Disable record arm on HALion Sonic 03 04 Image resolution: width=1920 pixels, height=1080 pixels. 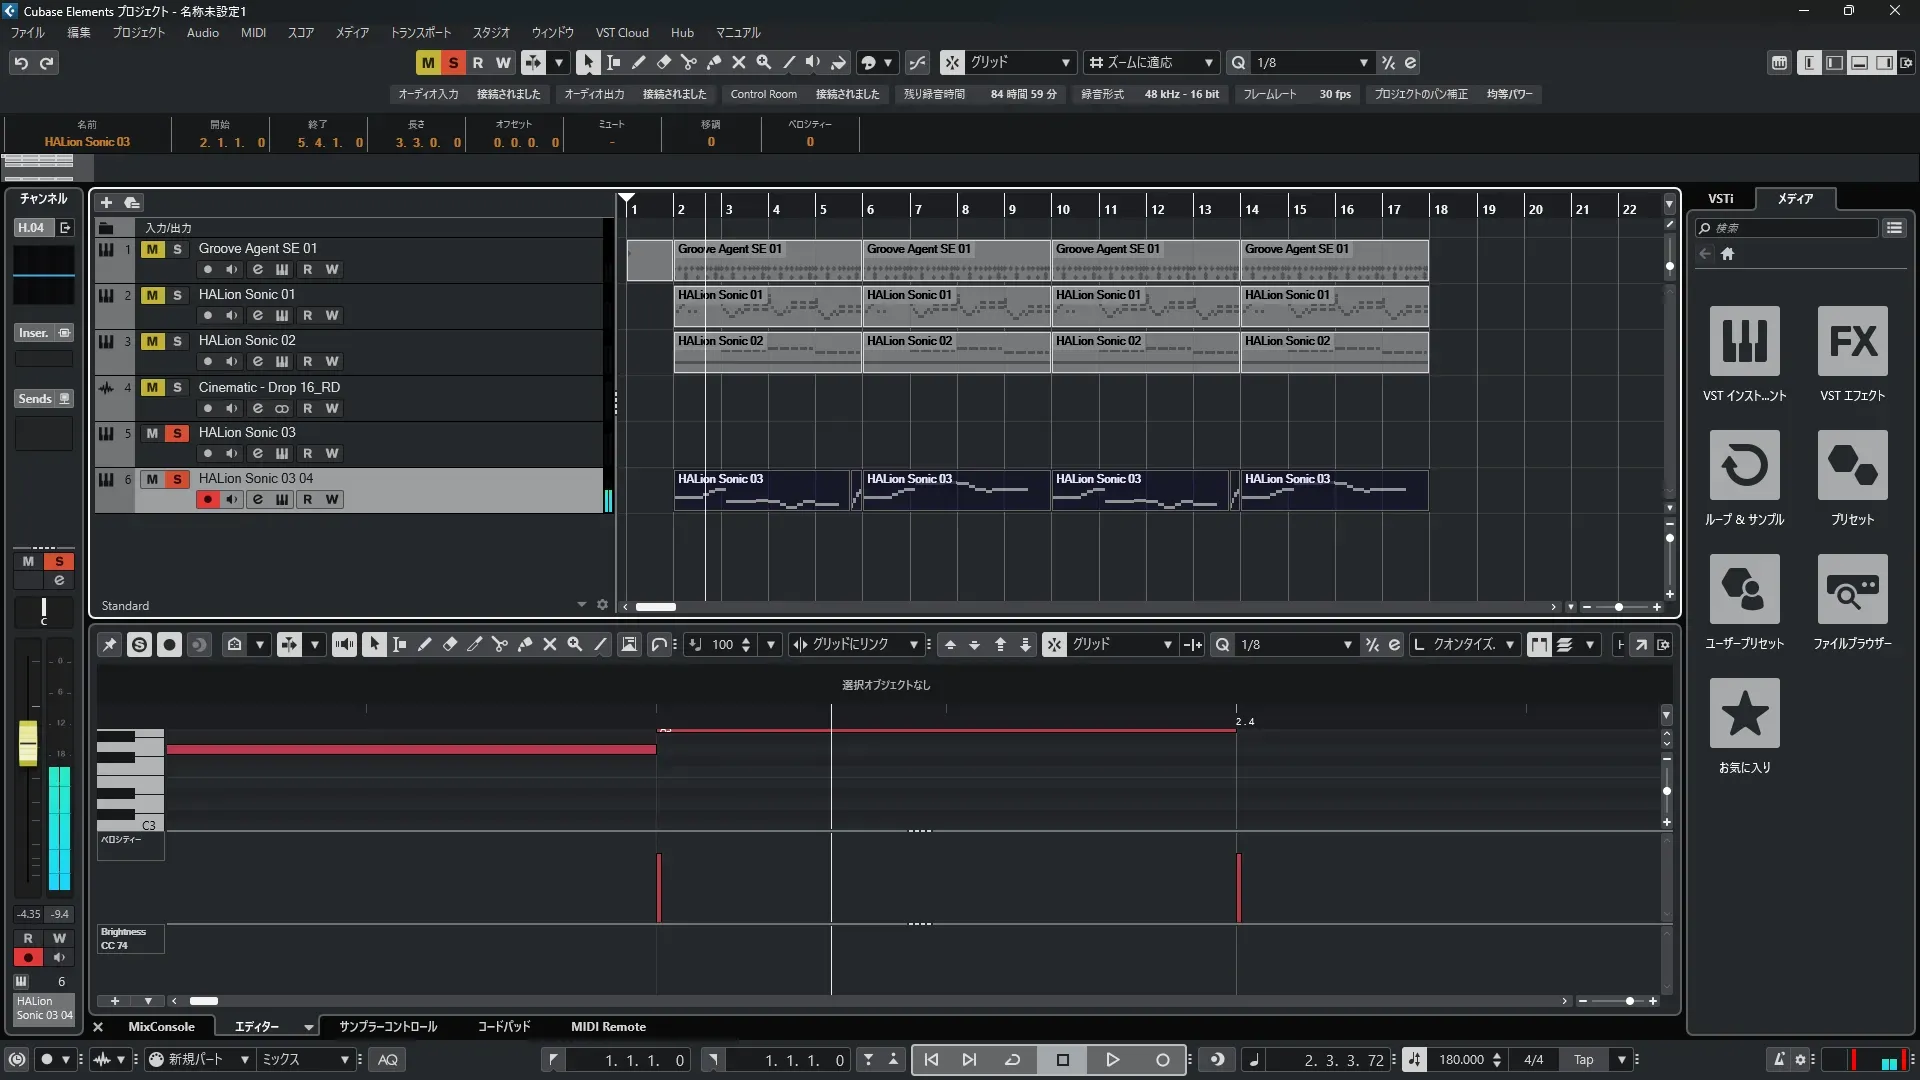coord(207,499)
